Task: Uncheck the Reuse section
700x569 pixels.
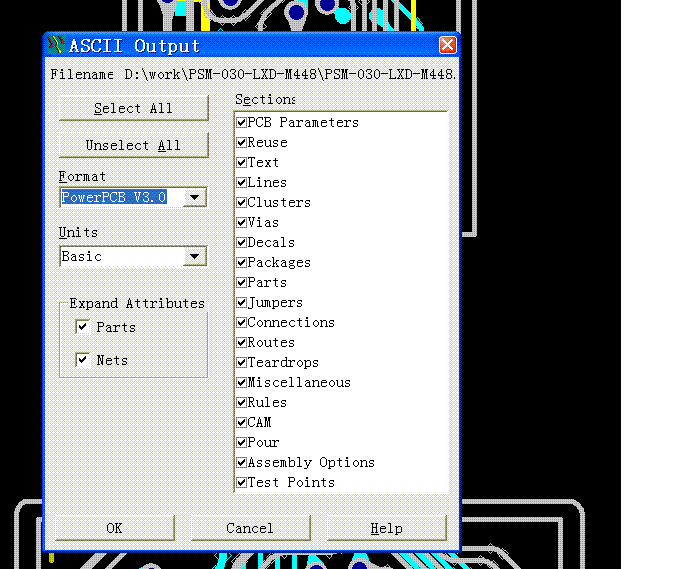Action: point(242,142)
